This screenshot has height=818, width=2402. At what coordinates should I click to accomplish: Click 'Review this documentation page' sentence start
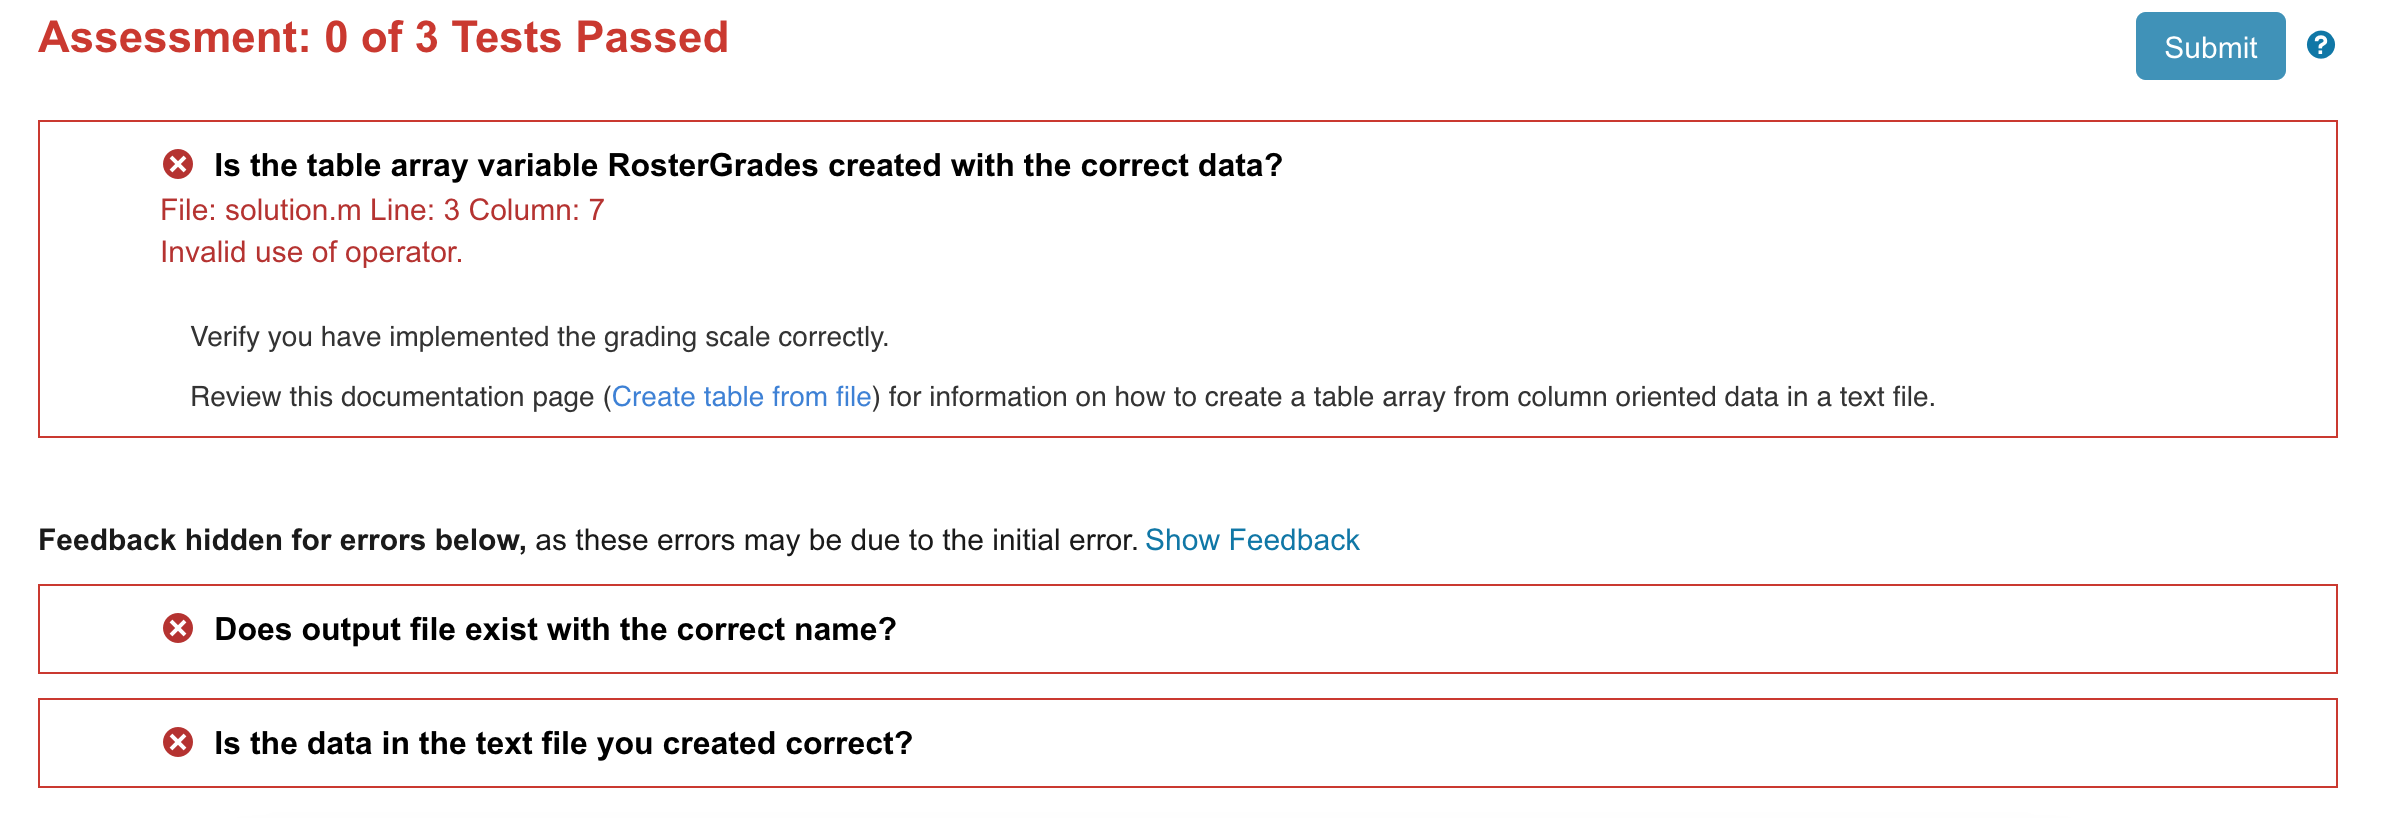coord(395,397)
